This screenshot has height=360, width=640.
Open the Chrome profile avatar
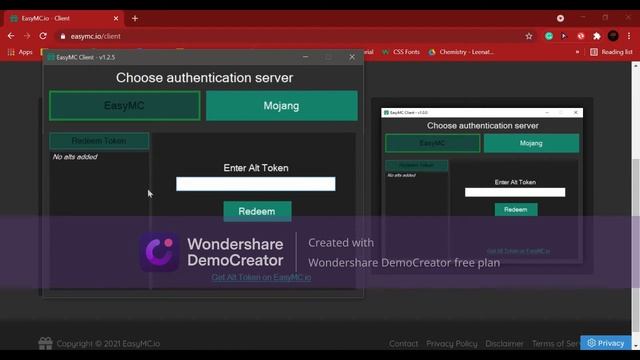pyautogui.click(x=613, y=36)
